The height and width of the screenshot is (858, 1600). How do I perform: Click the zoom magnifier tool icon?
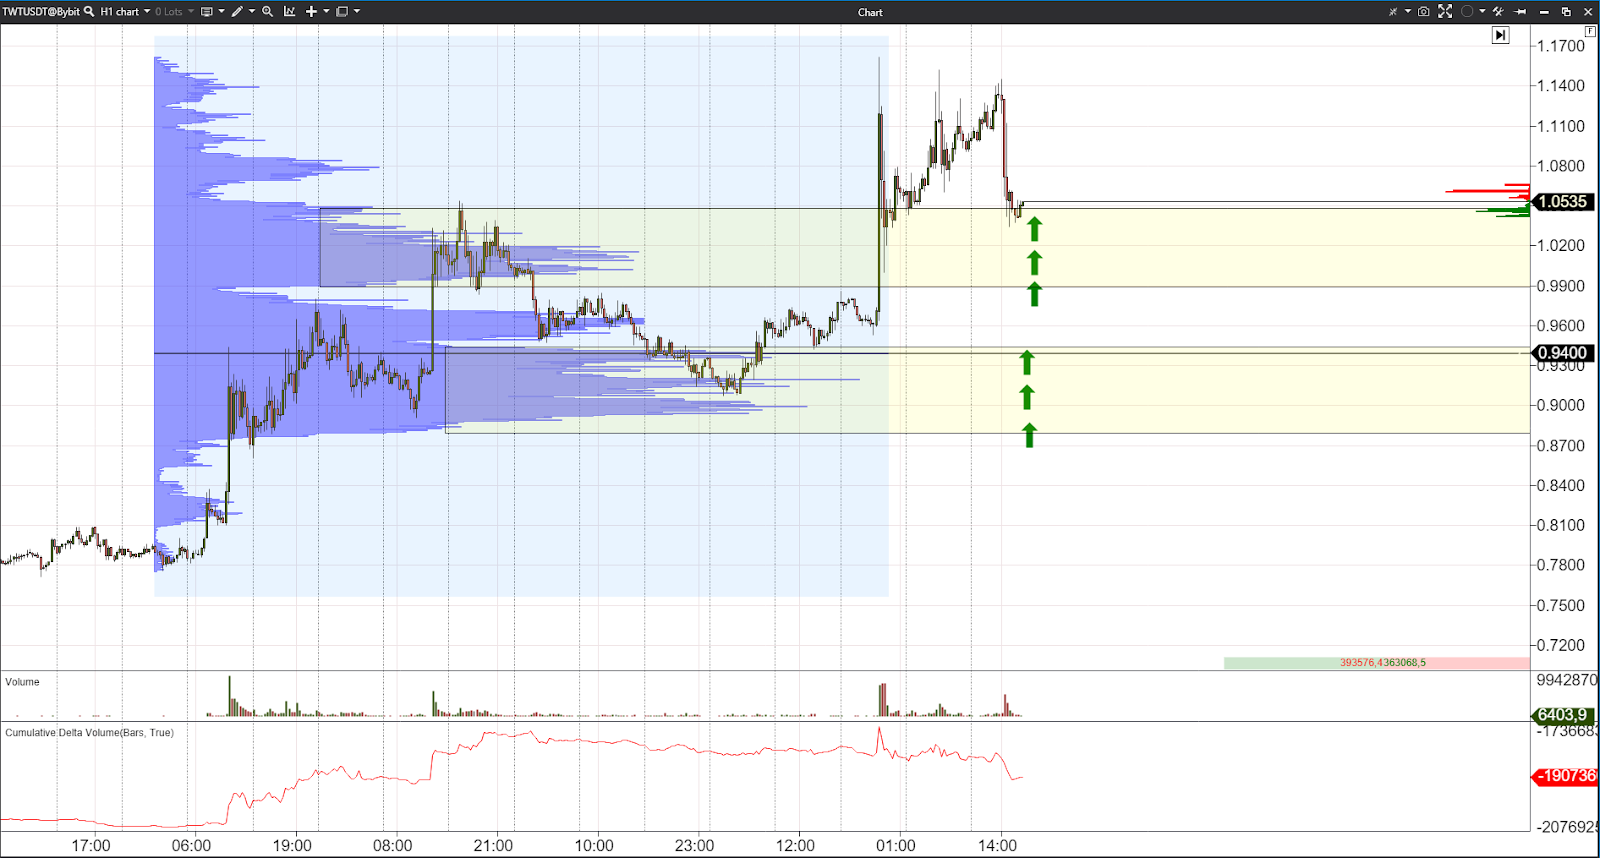(267, 12)
